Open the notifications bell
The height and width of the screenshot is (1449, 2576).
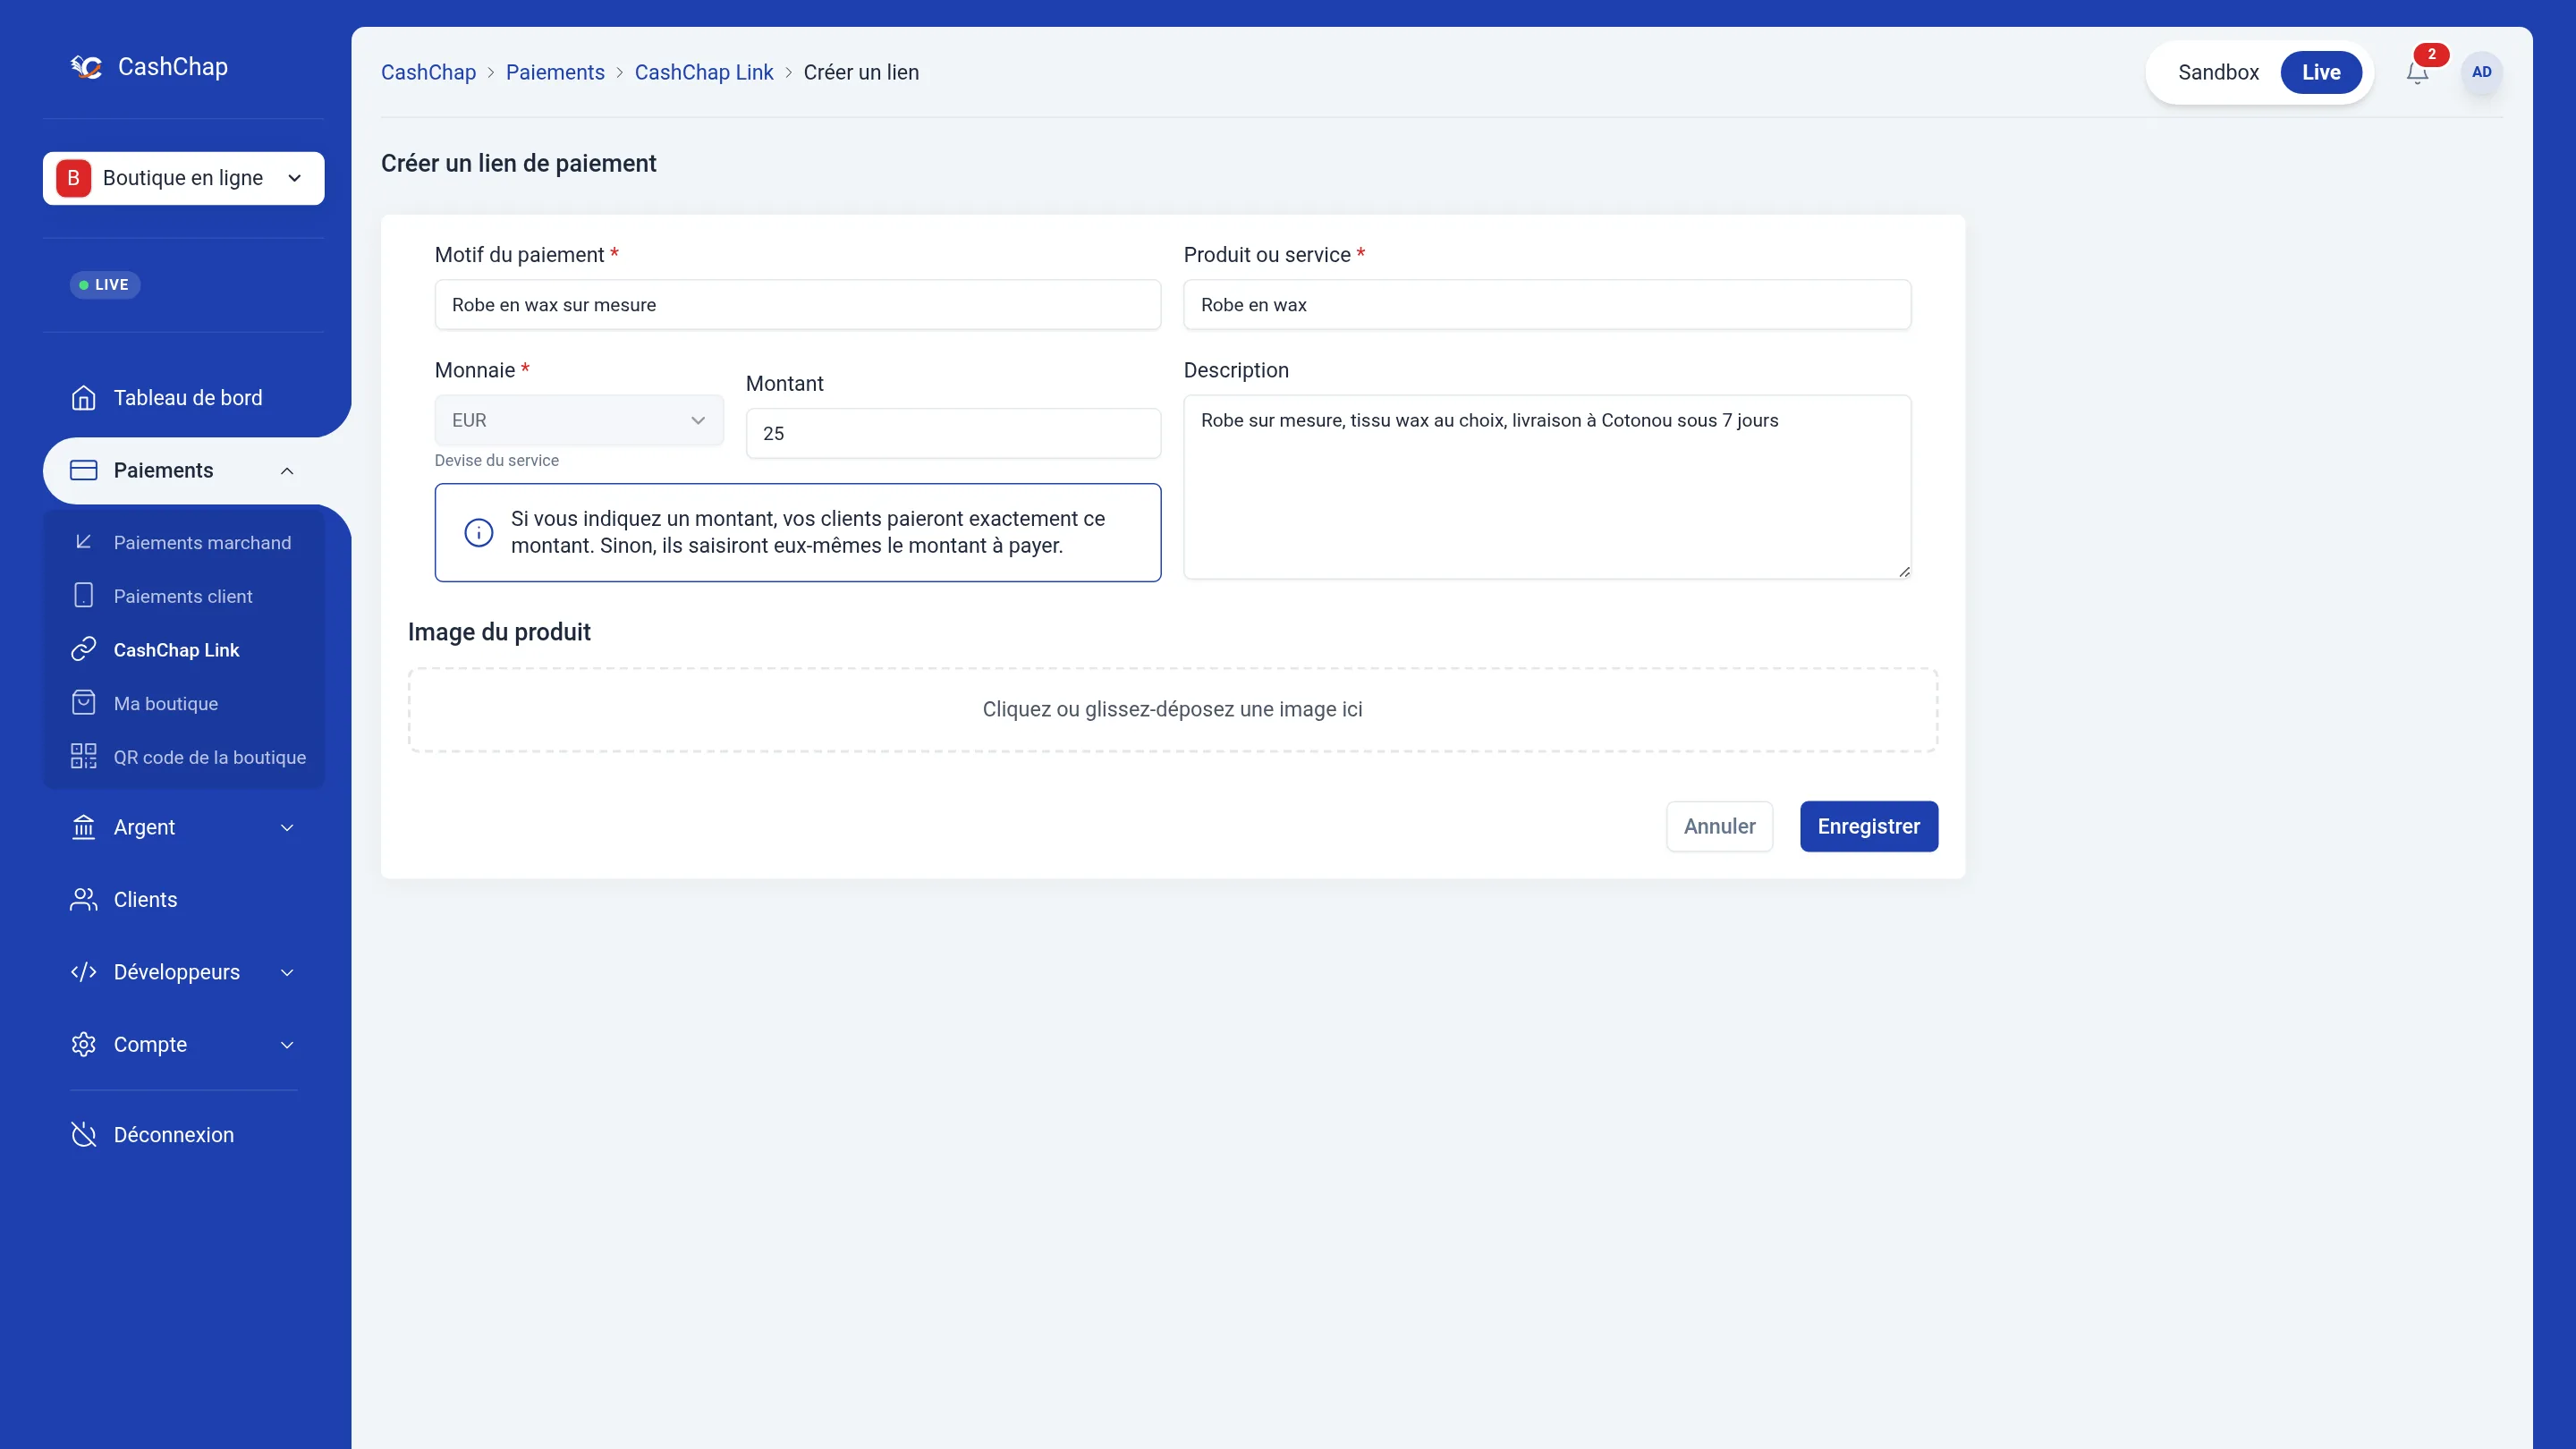pos(2417,72)
